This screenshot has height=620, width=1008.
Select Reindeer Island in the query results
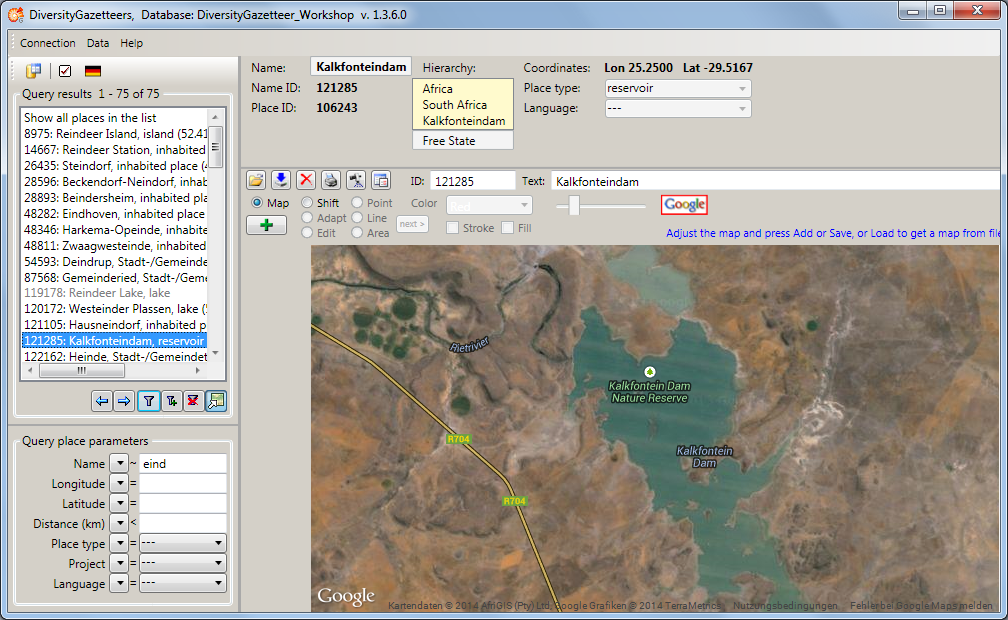click(113, 133)
